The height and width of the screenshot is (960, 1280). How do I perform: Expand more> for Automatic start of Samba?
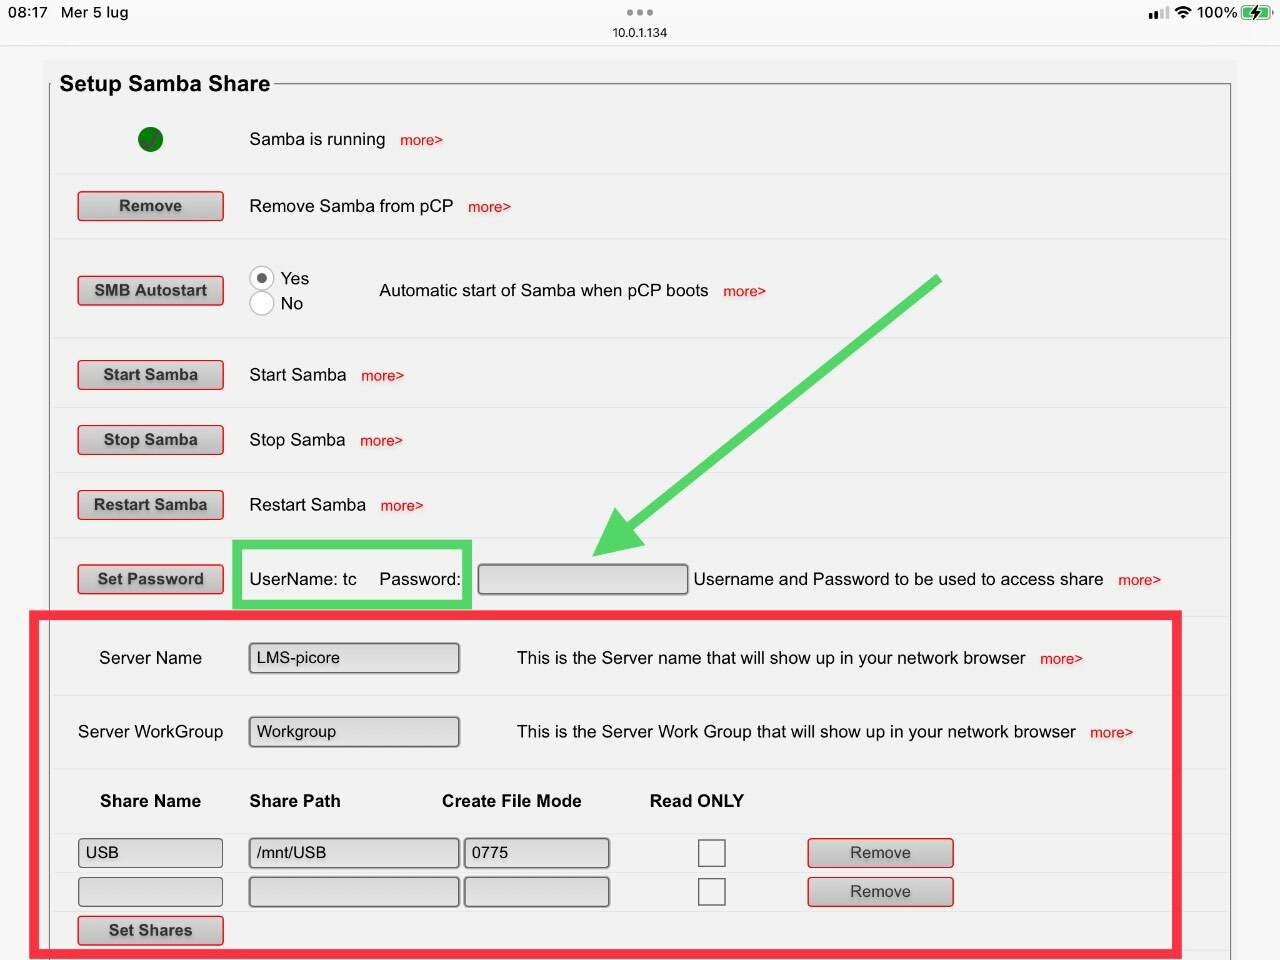click(744, 292)
